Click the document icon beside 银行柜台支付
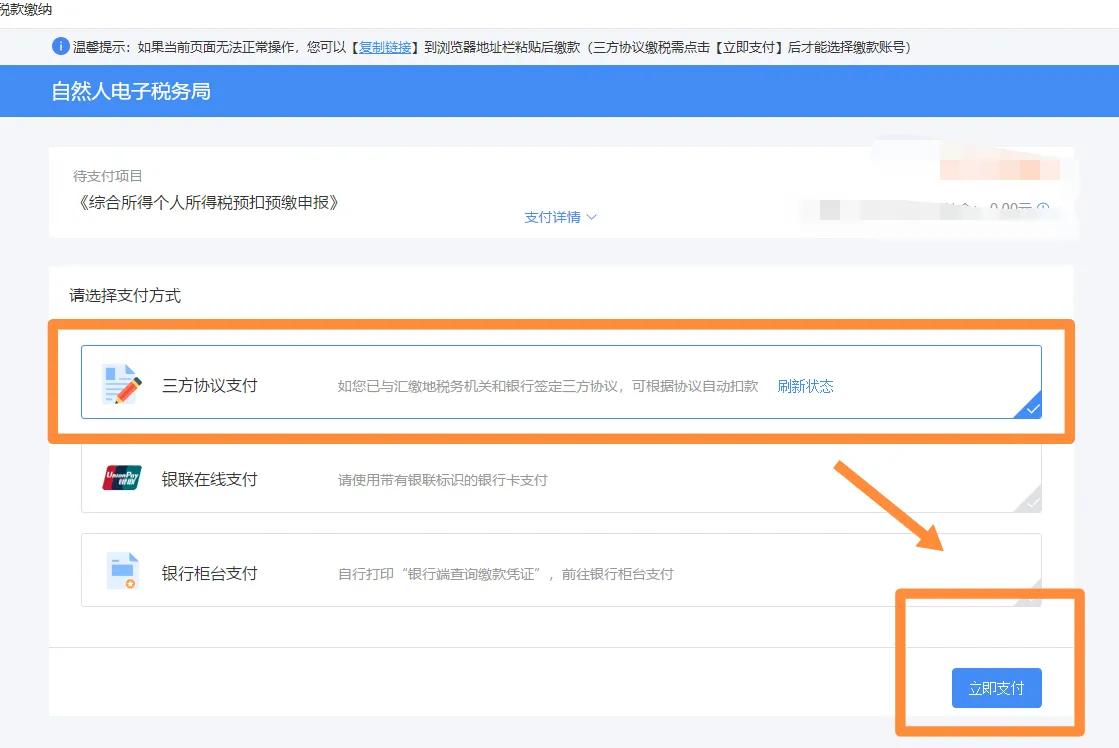 (x=120, y=570)
